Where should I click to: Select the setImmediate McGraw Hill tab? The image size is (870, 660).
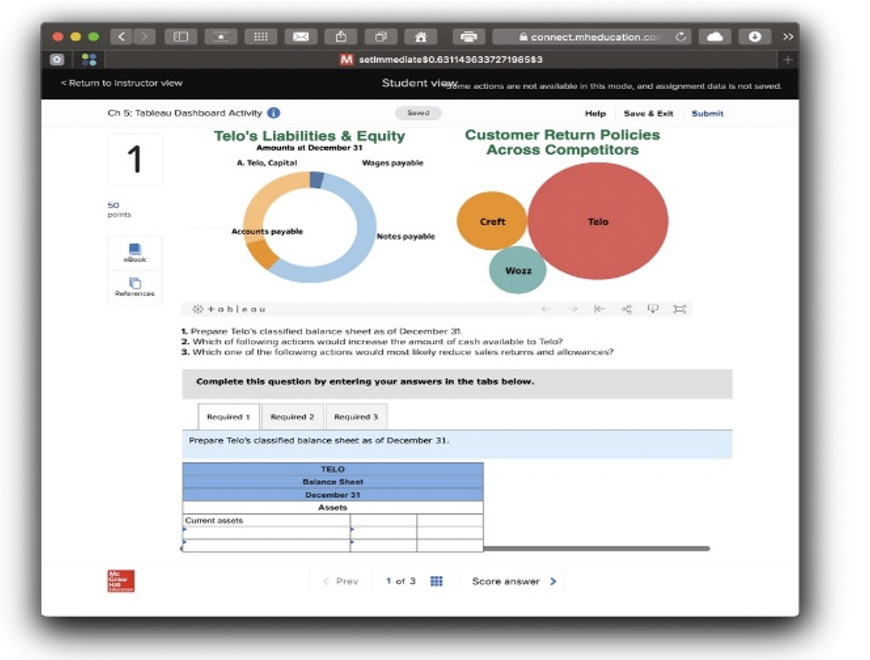(x=441, y=60)
